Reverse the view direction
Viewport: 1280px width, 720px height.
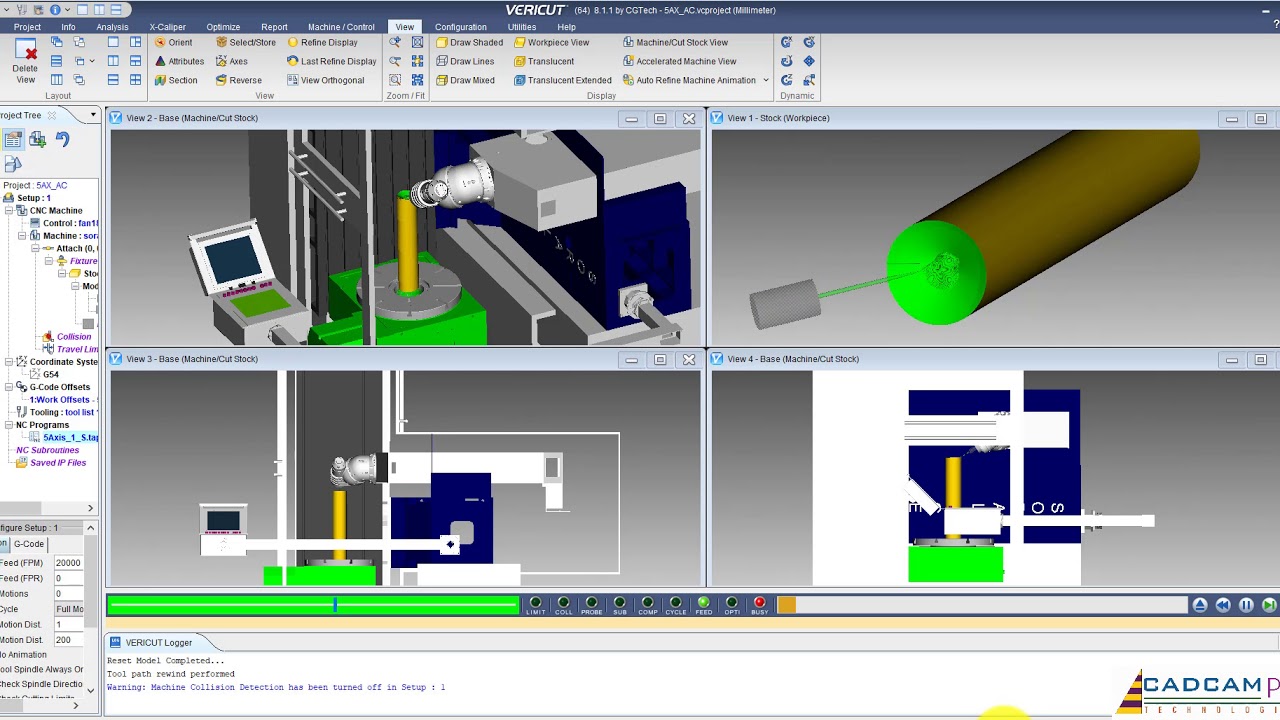point(239,80)
